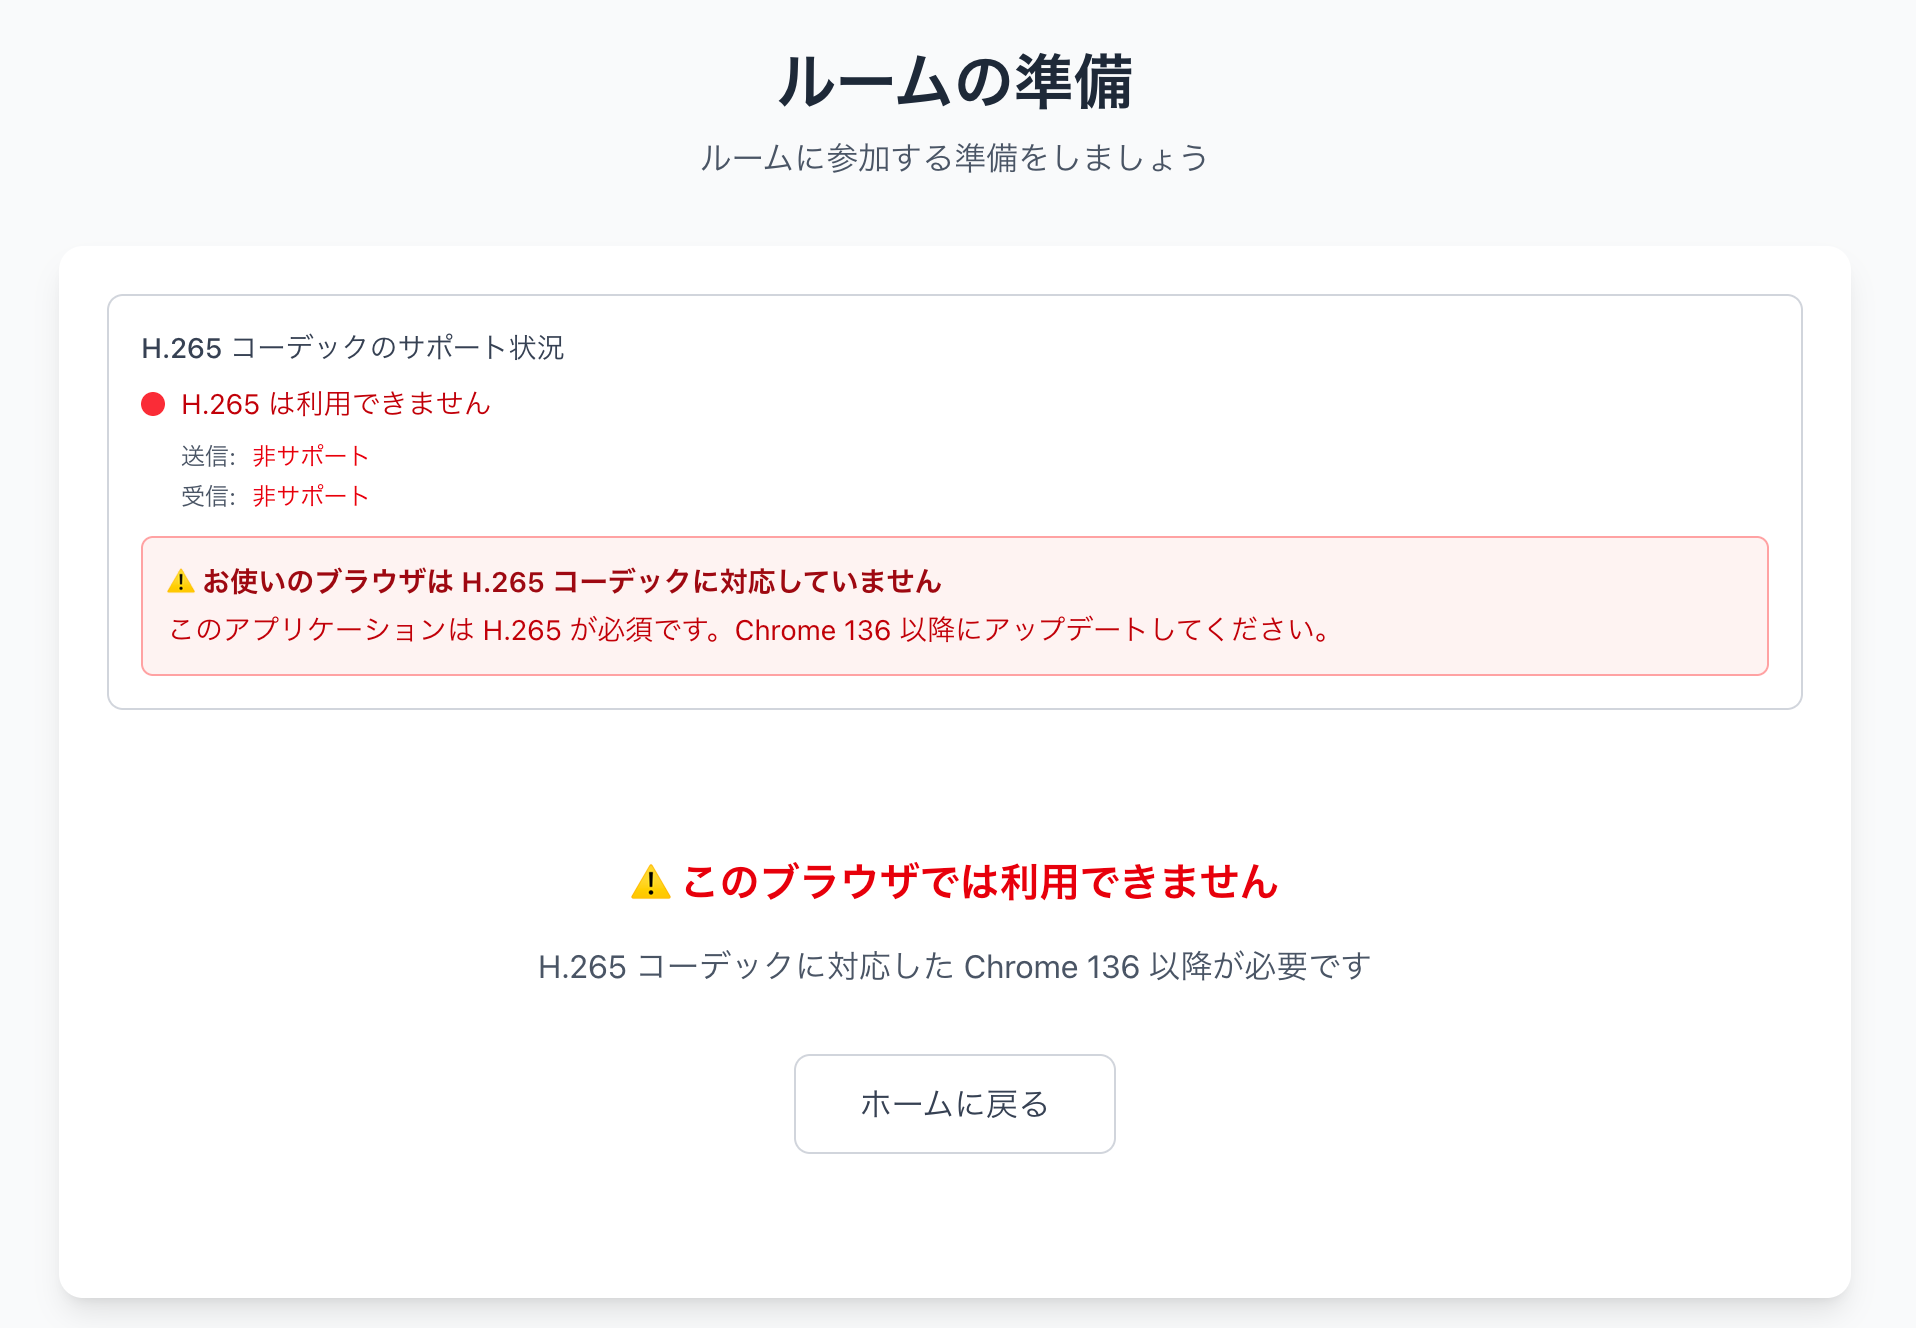
Task: Click the red status text H.265 は利用できません
Action: (336, 404)
